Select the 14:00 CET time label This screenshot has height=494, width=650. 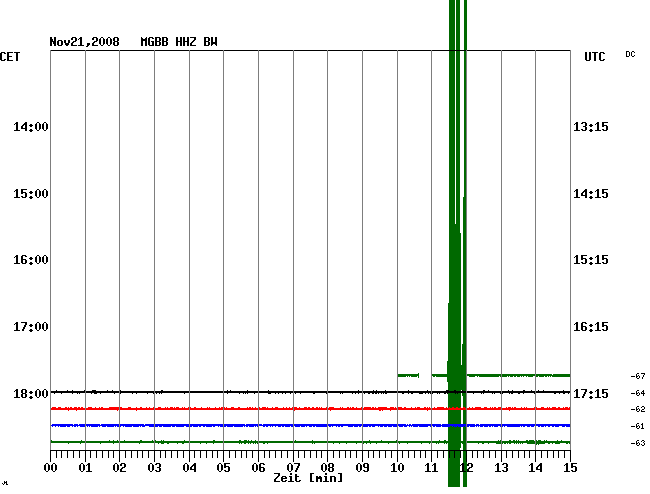(31, 127)
